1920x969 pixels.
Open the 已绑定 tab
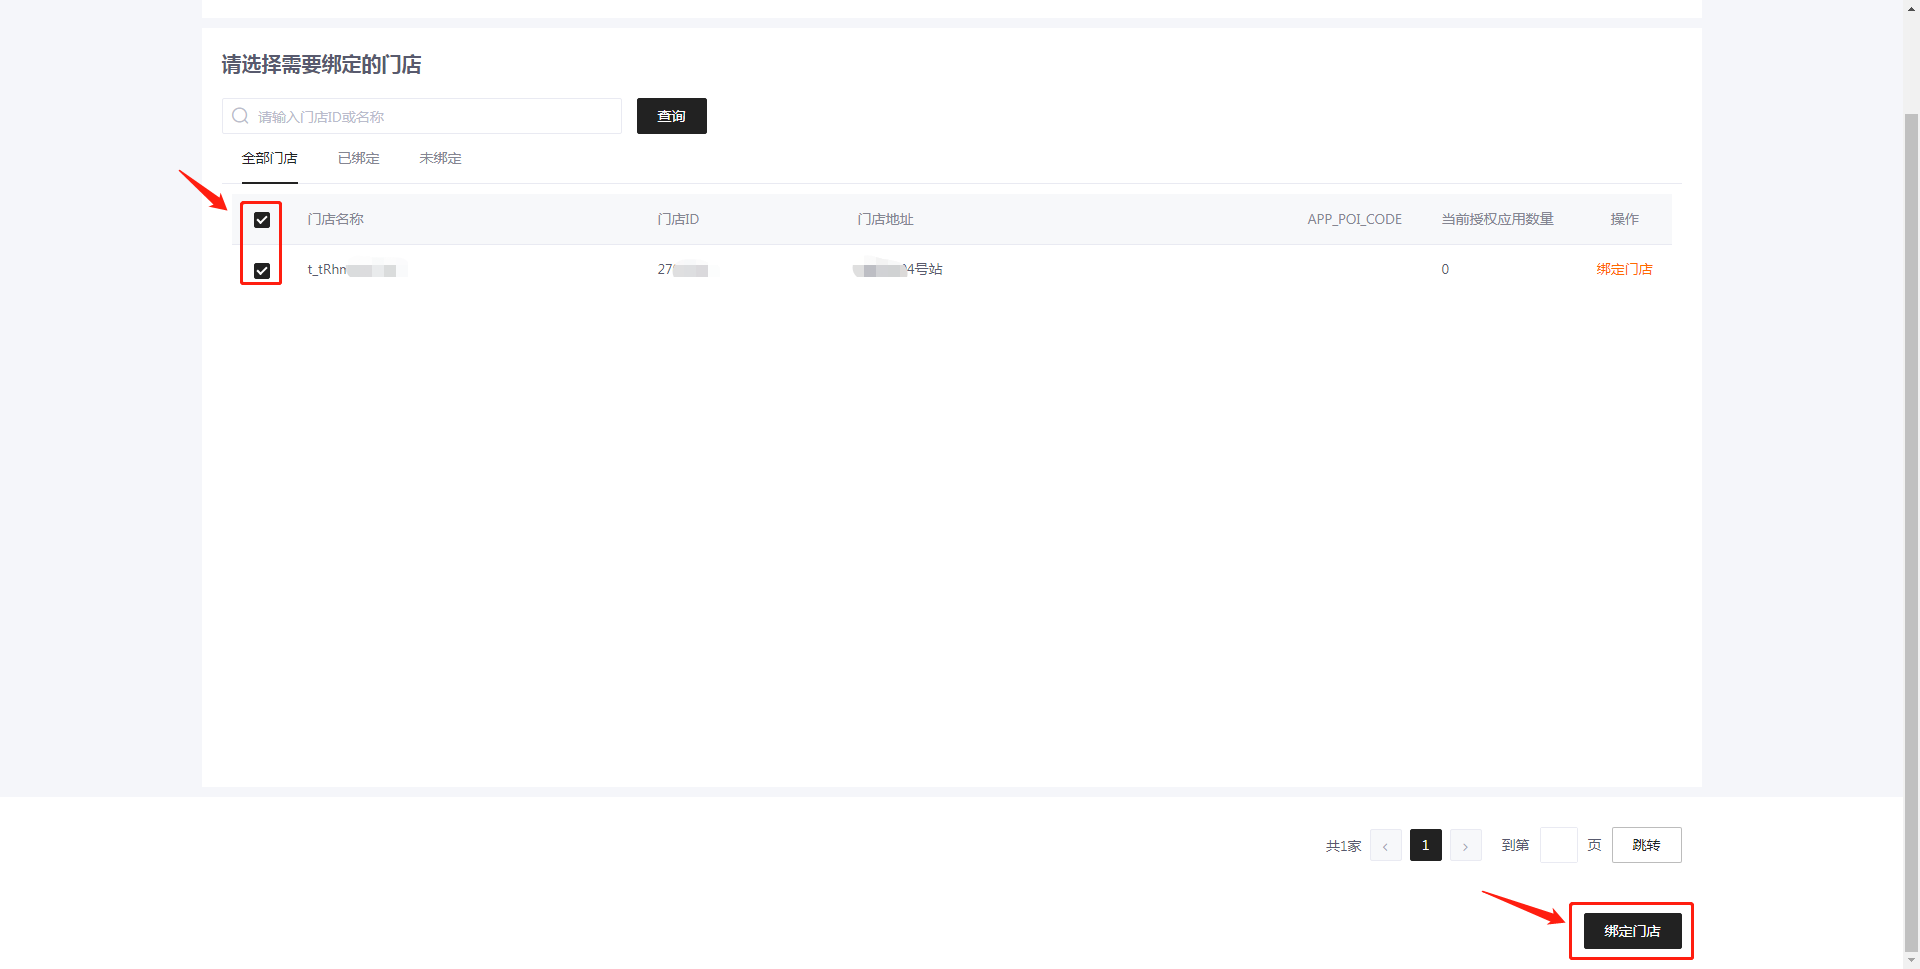coord(358,158)
